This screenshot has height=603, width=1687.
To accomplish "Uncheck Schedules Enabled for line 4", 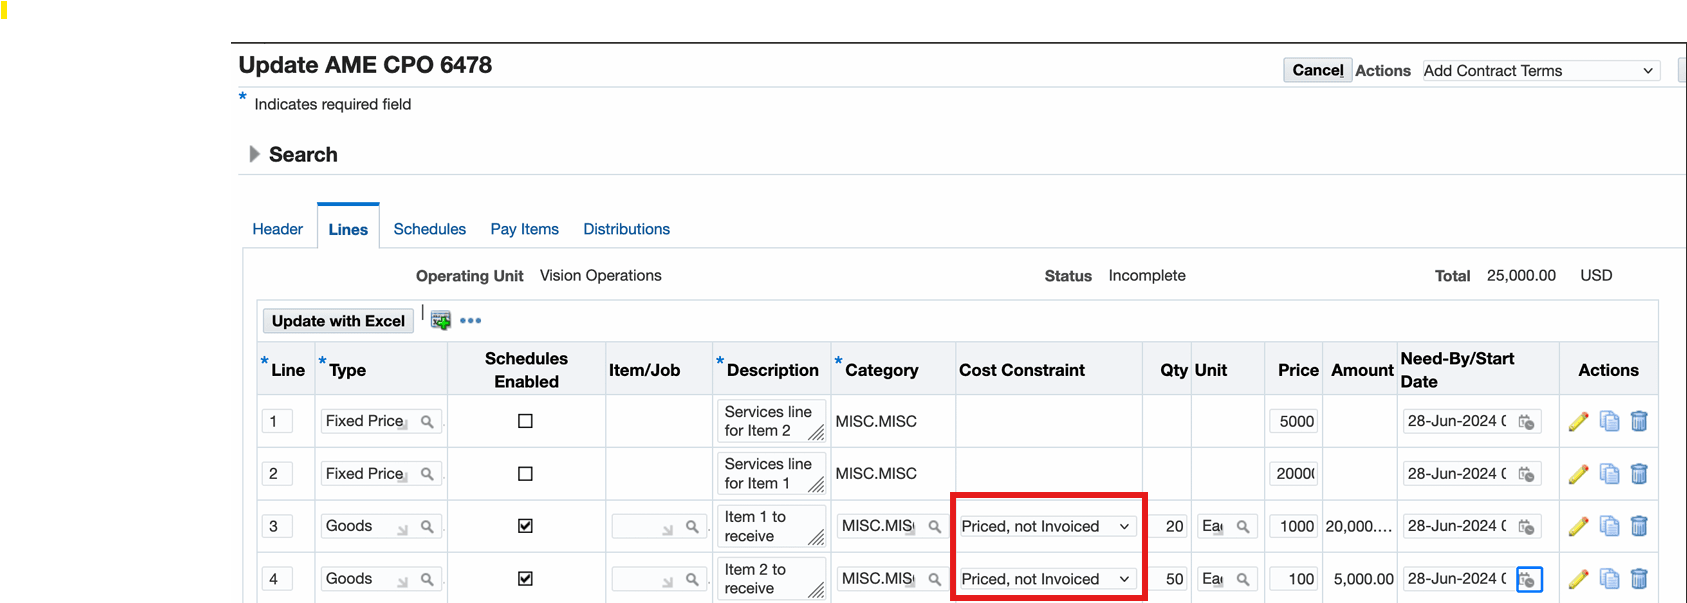I will 525,579.
